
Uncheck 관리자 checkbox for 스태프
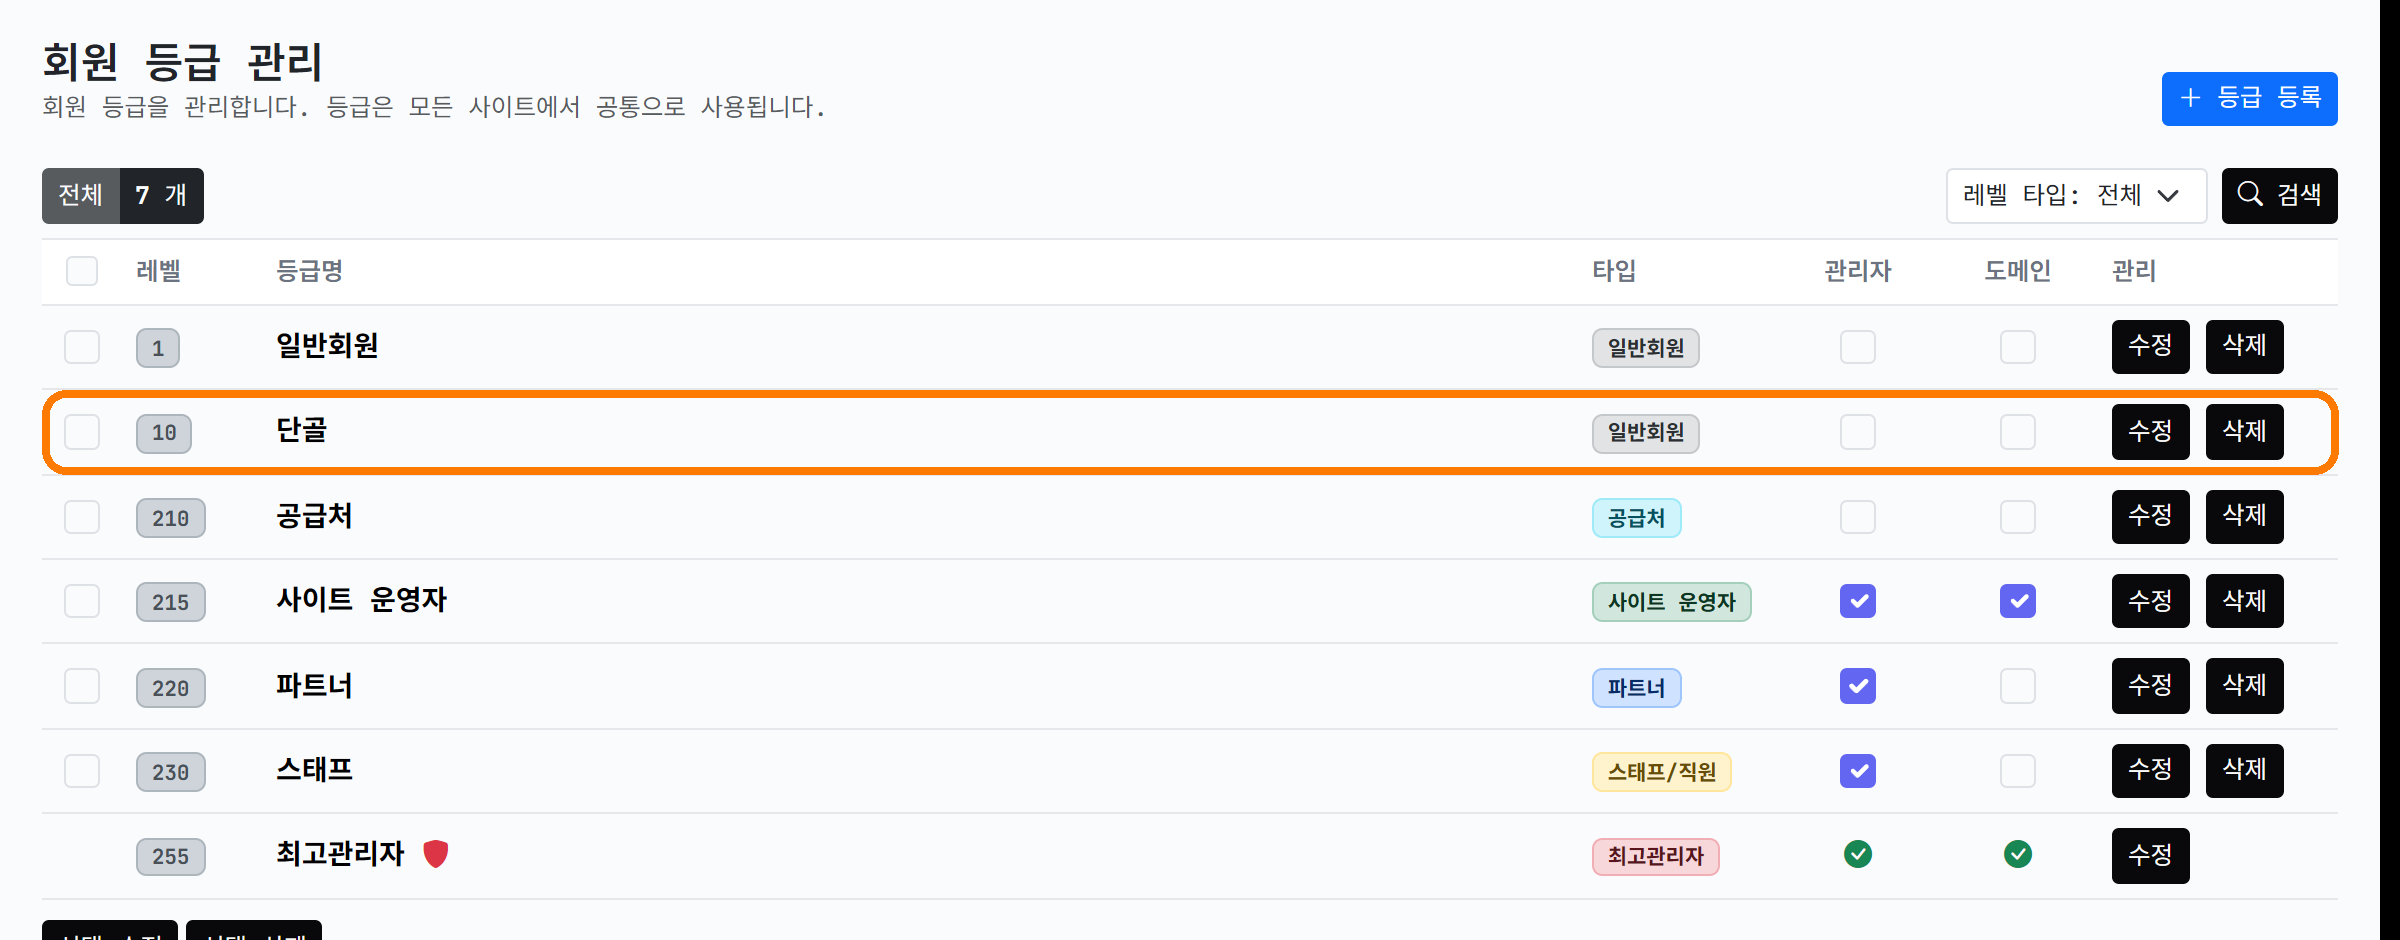click(1858, 771)
